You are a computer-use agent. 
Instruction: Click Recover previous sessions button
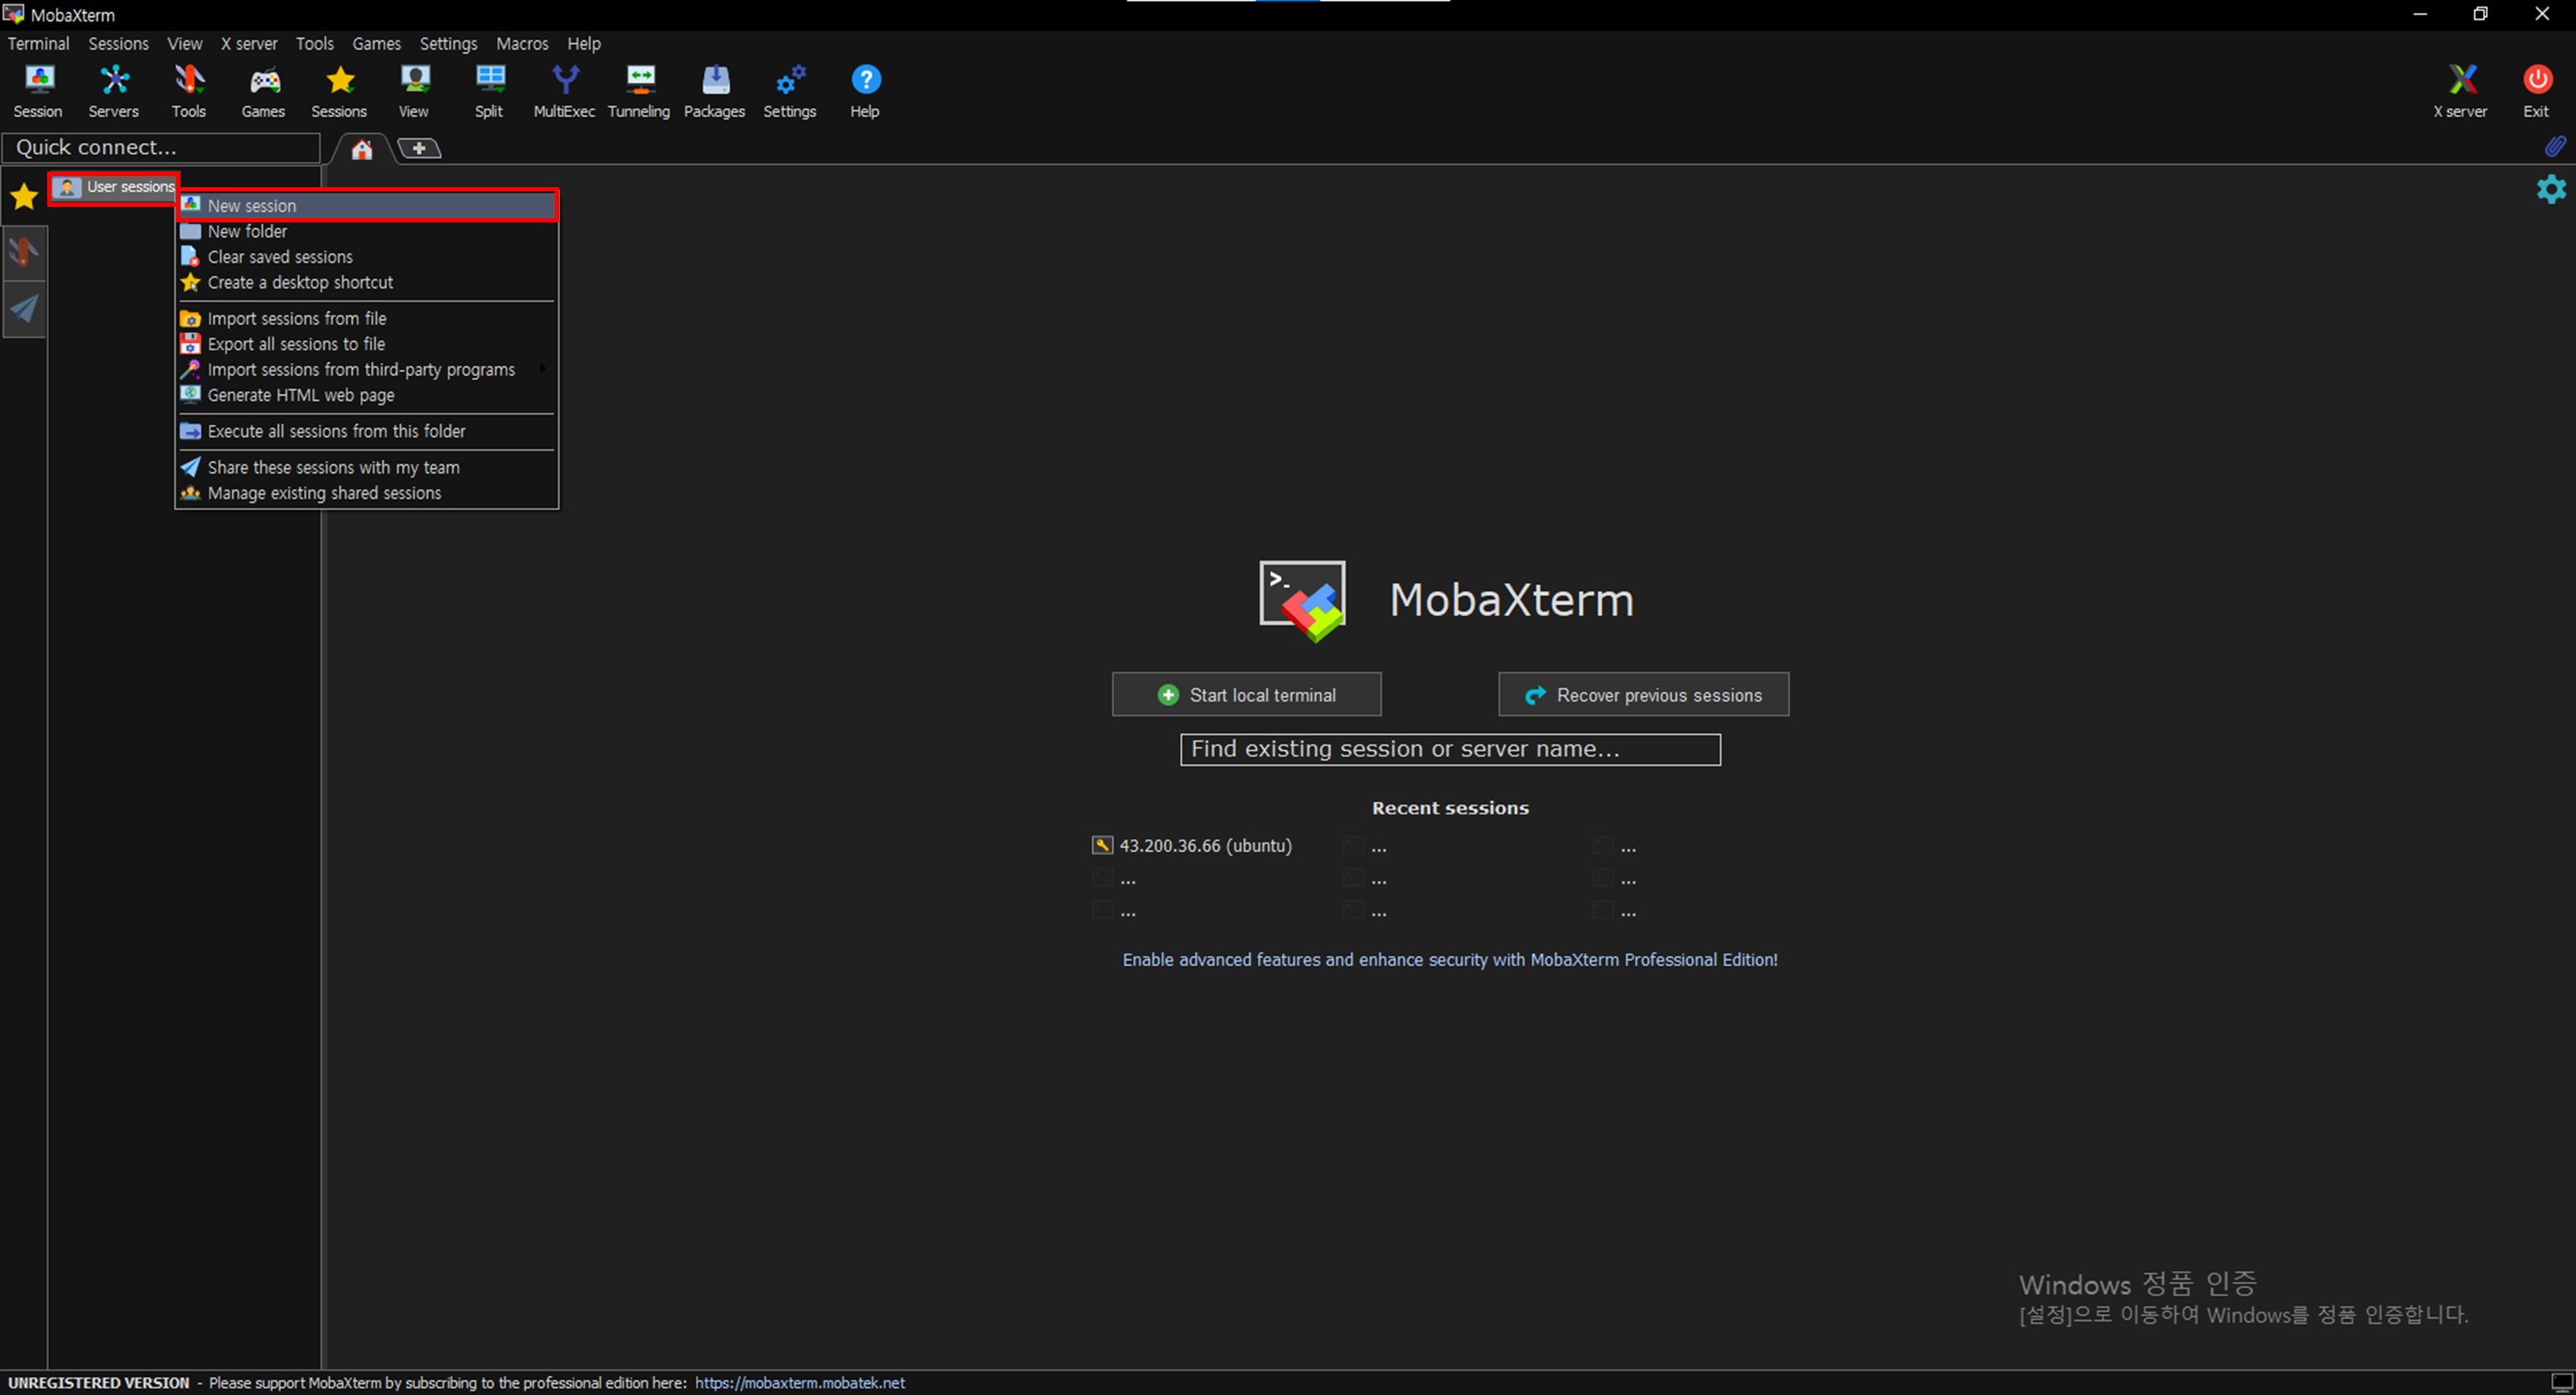(1643, 695)
